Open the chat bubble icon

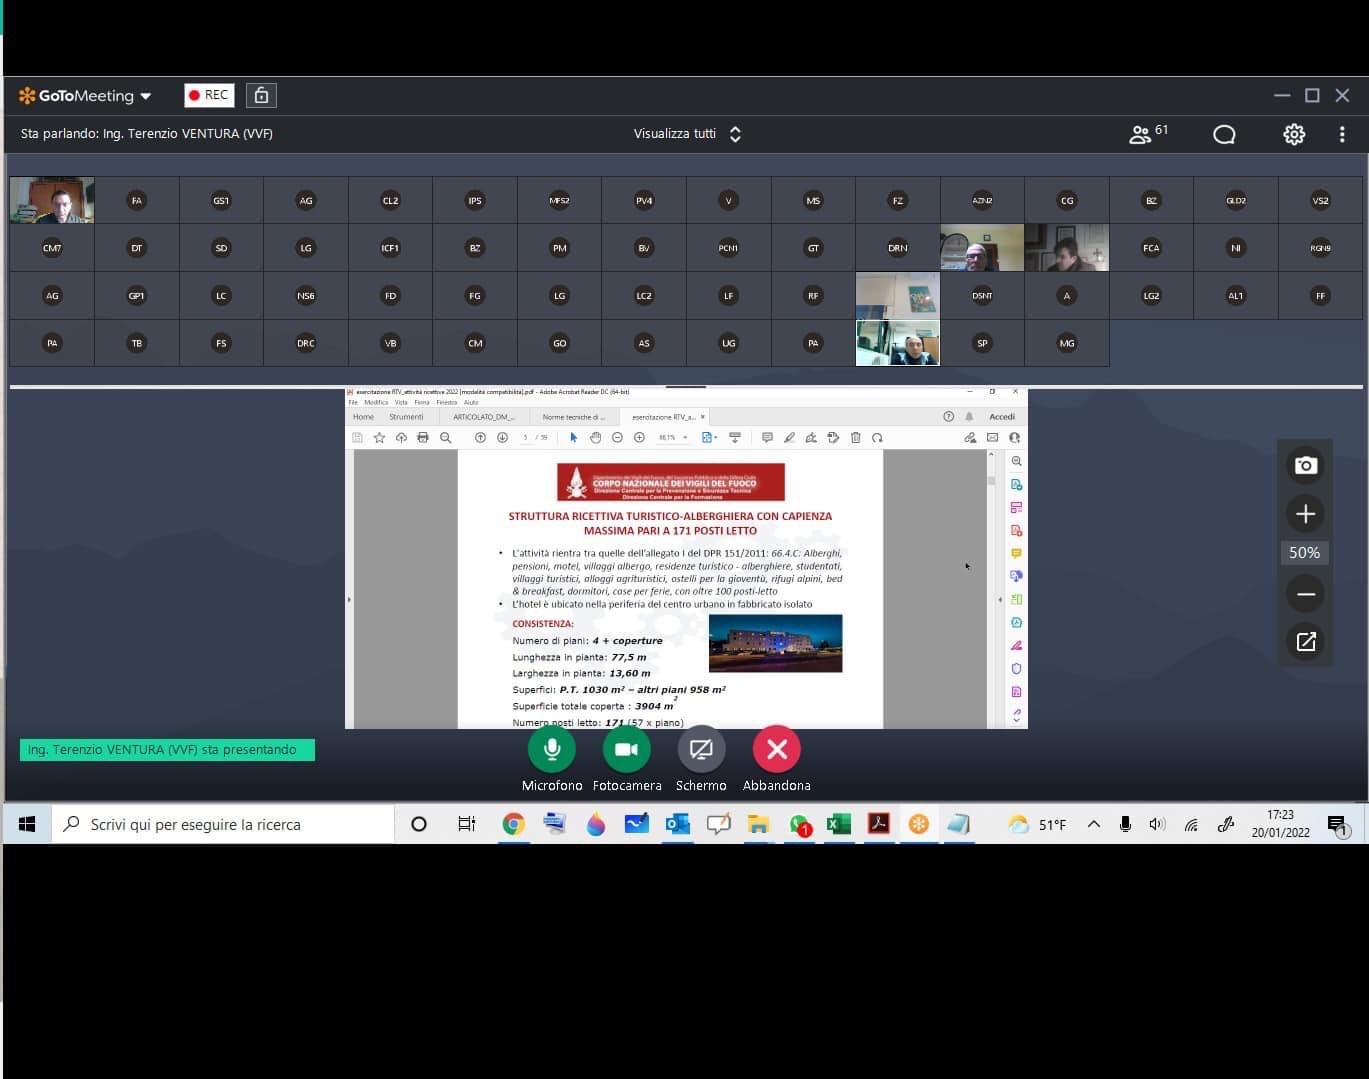(1224, 134)
